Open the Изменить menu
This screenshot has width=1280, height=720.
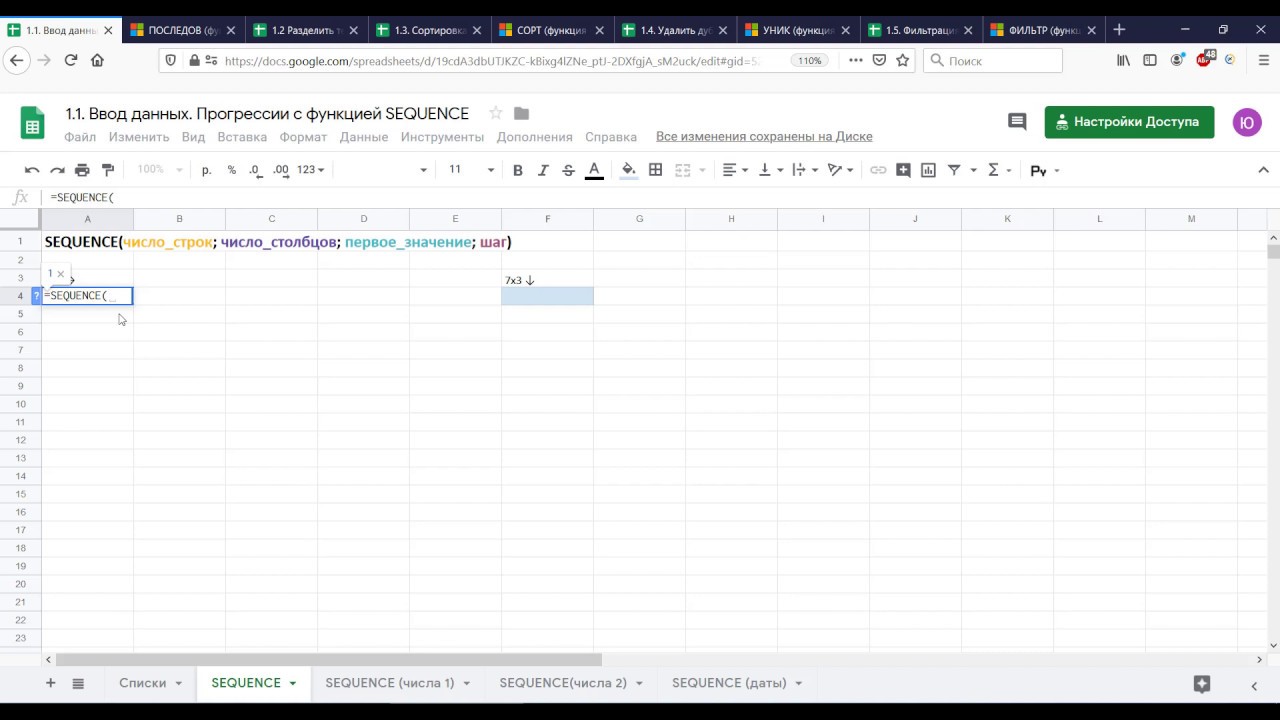(139, 137)
